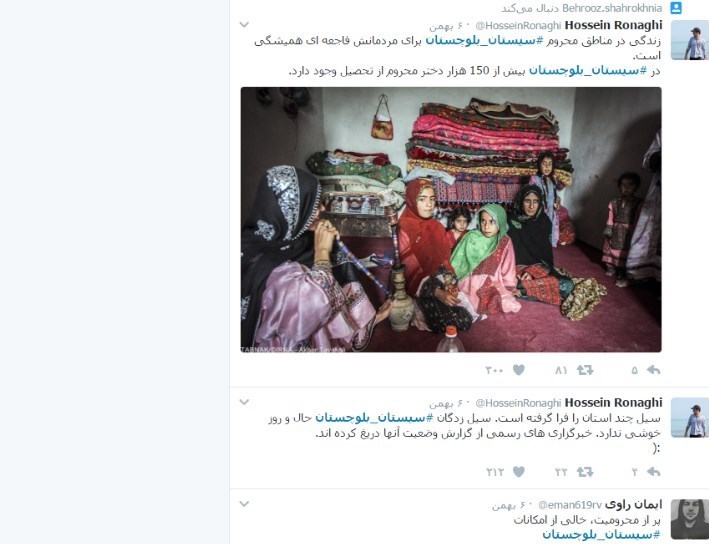Reply to the tweet with the family photo

653,370
